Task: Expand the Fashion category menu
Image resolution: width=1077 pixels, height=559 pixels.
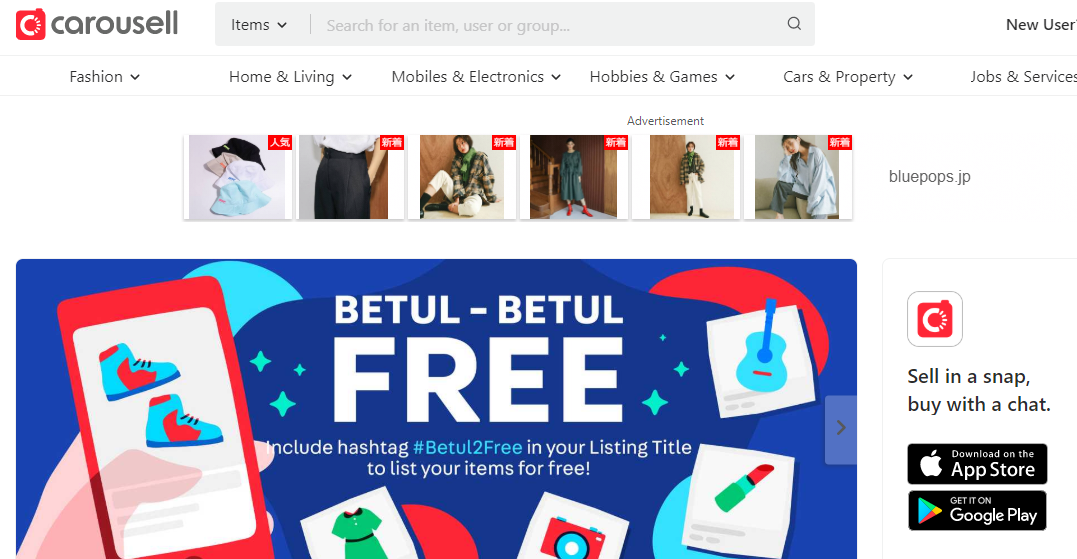Action: (x=104, y=77)
